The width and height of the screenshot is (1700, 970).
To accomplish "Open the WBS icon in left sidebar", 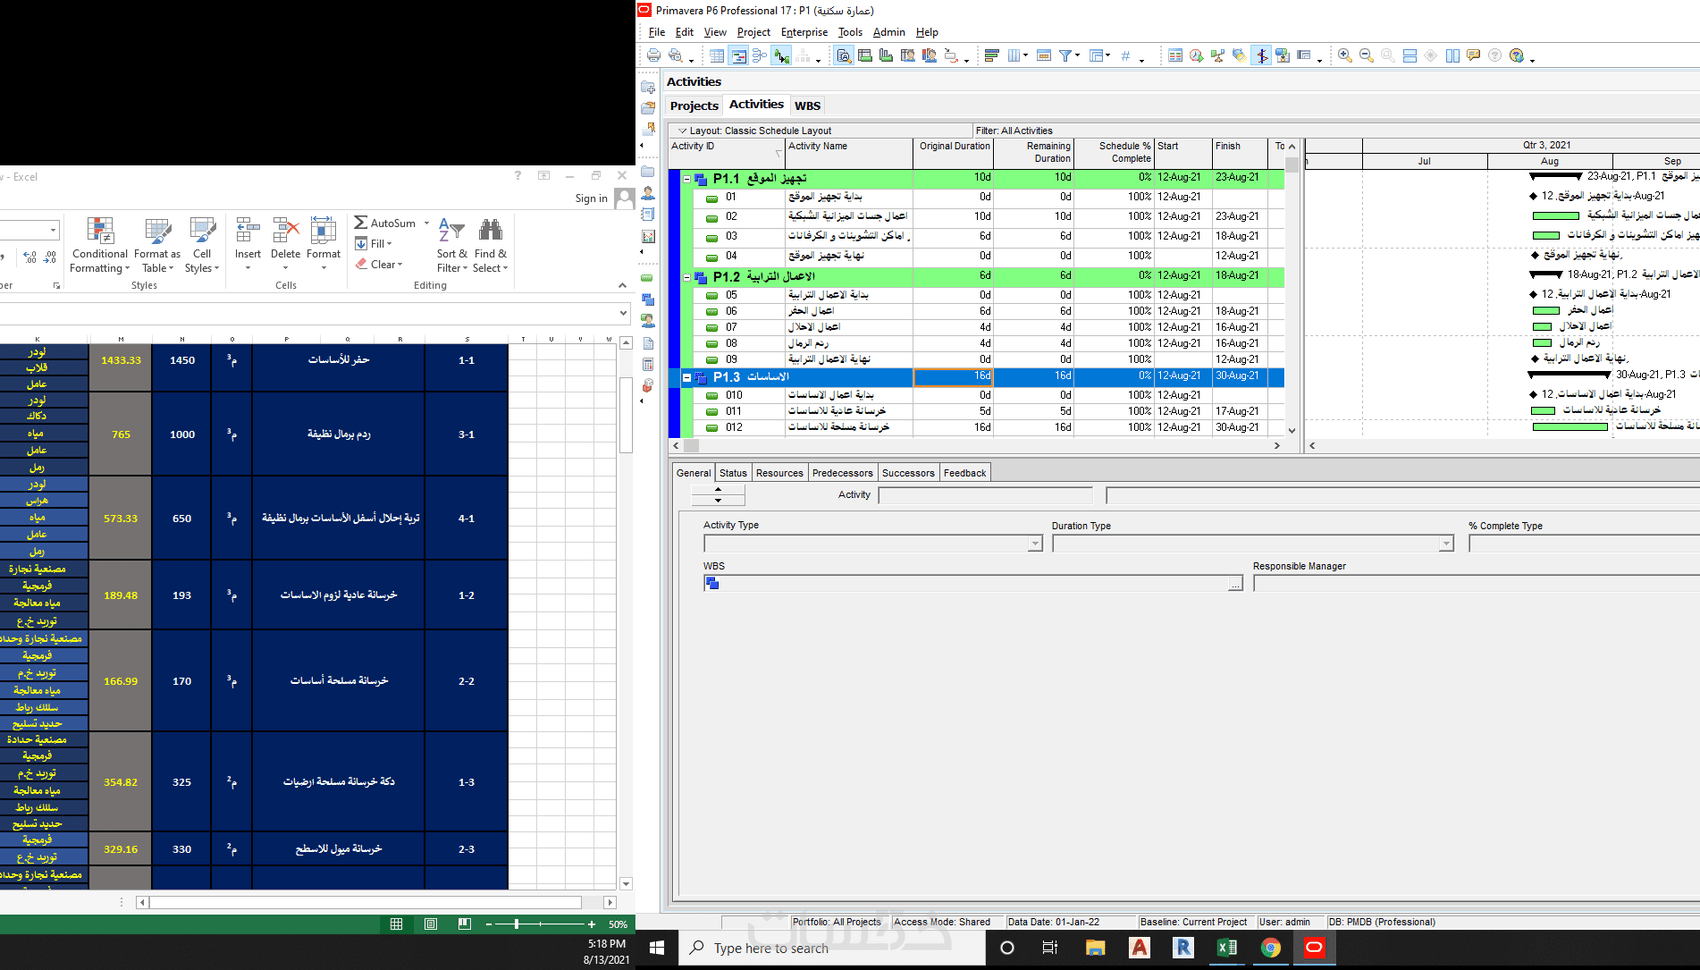I will click(648, 299).
